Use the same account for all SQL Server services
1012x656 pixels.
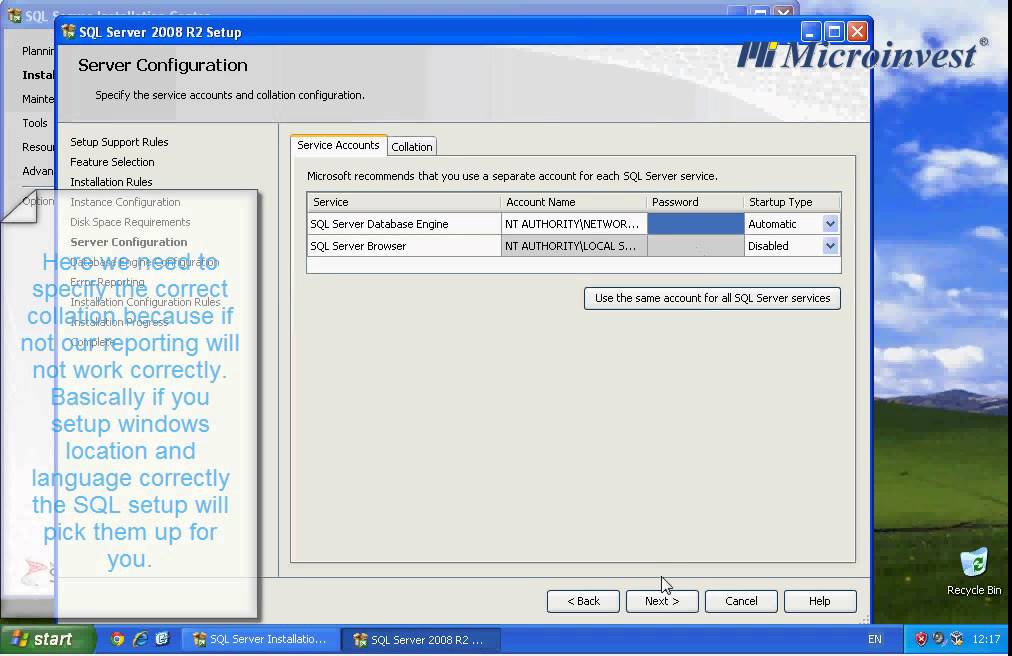712,298
